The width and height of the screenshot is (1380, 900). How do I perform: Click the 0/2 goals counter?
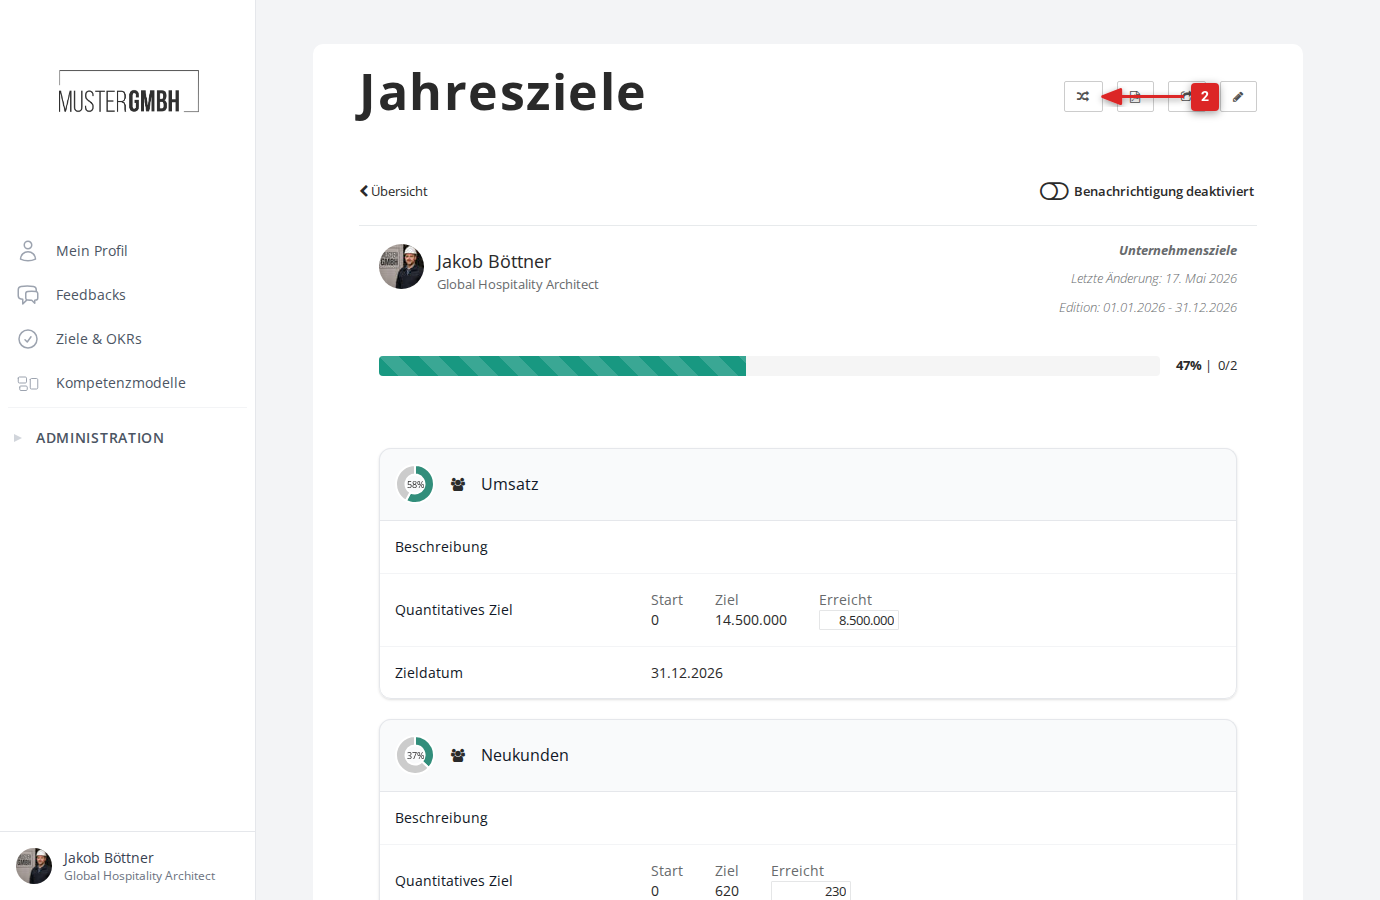click(1228, 366)
